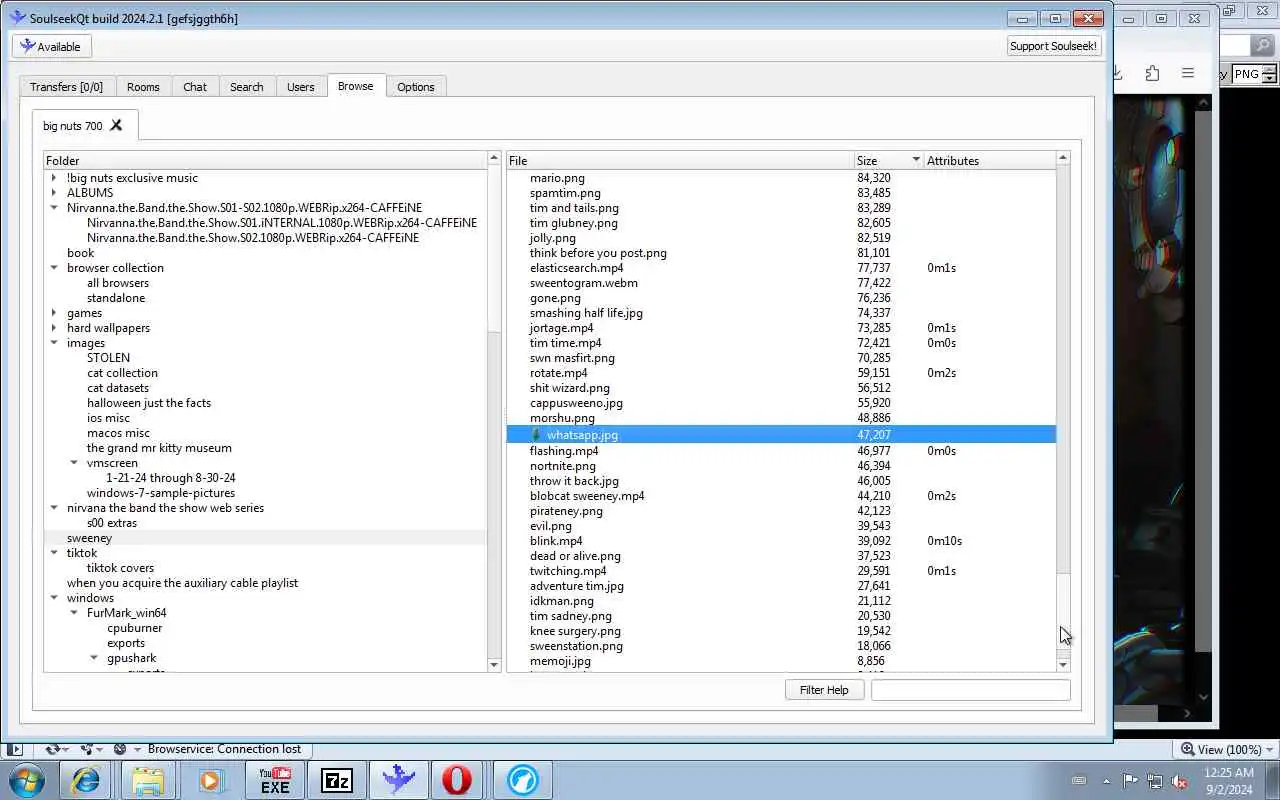Select the FurMark_win64 folder

[x=126, y=613]
